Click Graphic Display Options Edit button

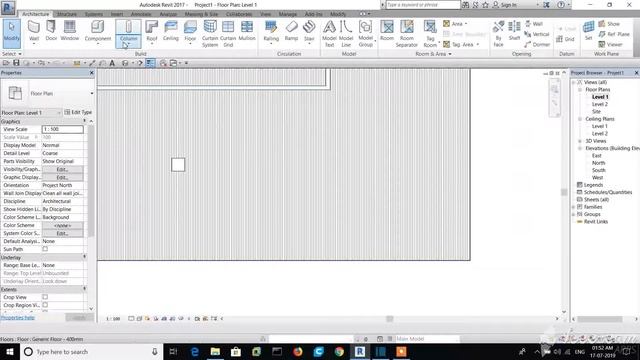point(62,178)
